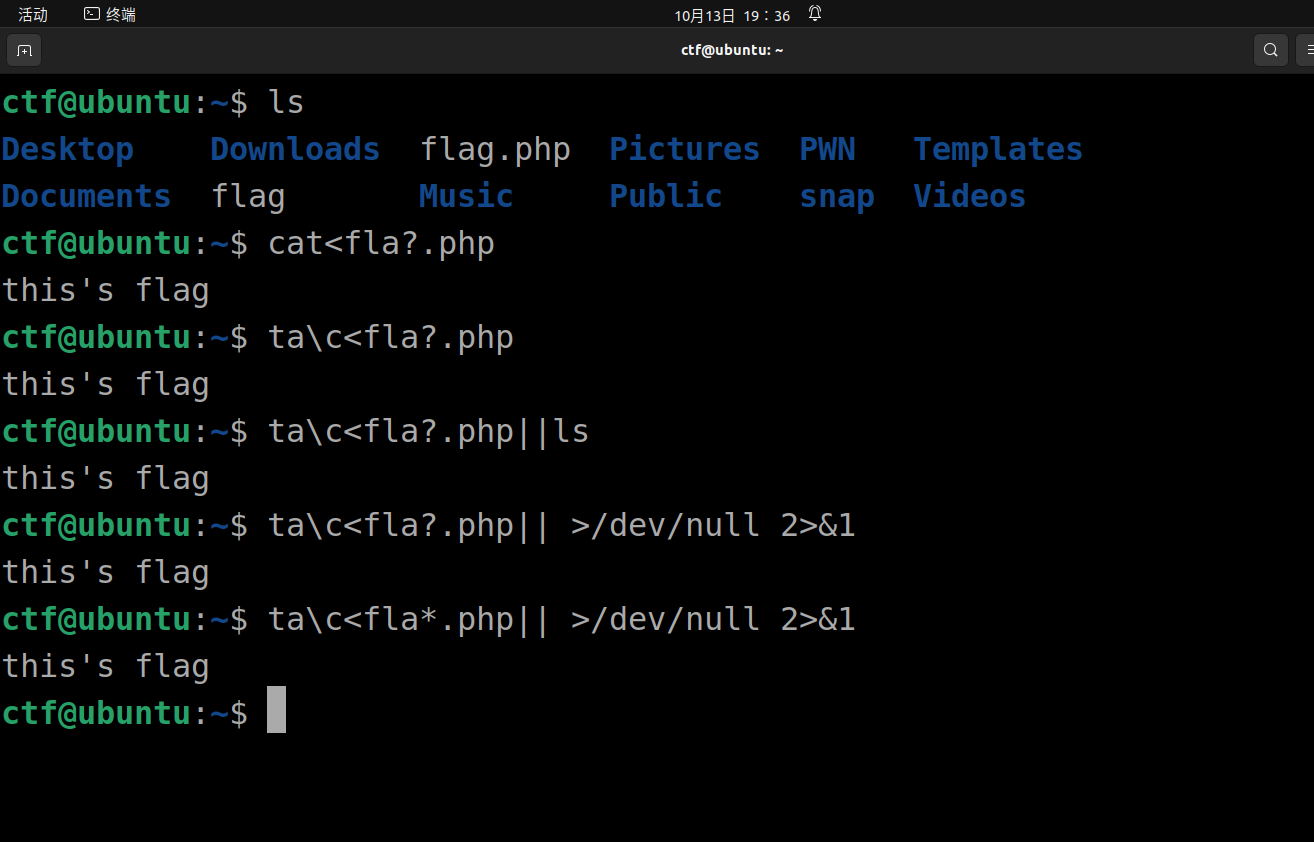Click the 终端 app menu
This screenshot has width=1314, height=842.
click(110, 15)
